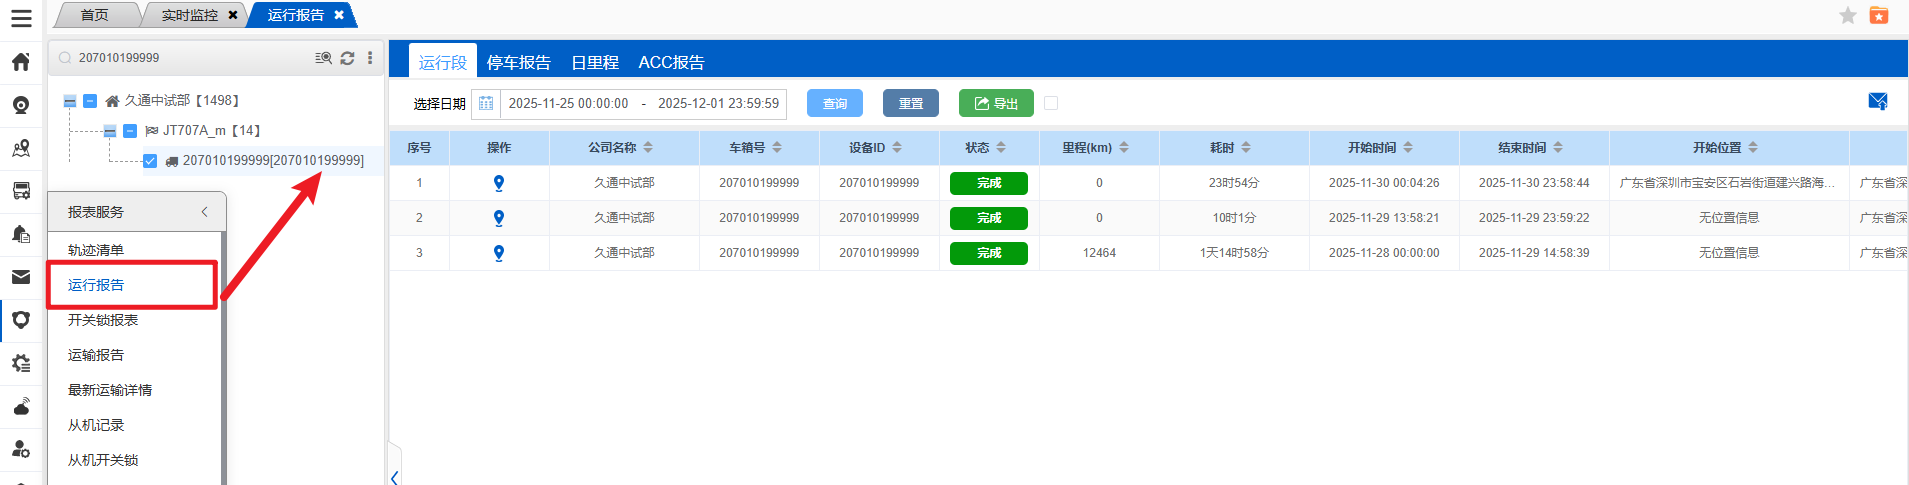The image size is (1909, 485).
Task: Open the mail envelope sidebar icon
Action: pos(21,277)
